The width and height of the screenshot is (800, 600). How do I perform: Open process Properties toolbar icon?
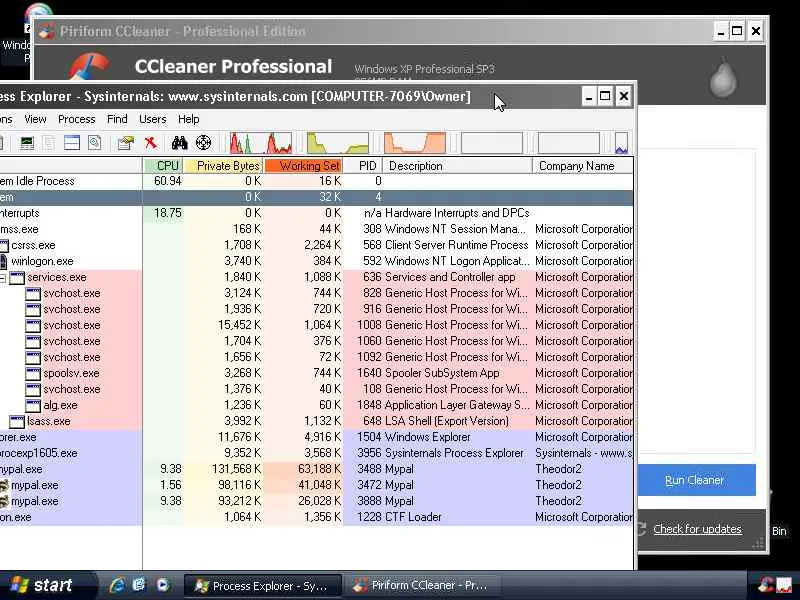point(126,143)
